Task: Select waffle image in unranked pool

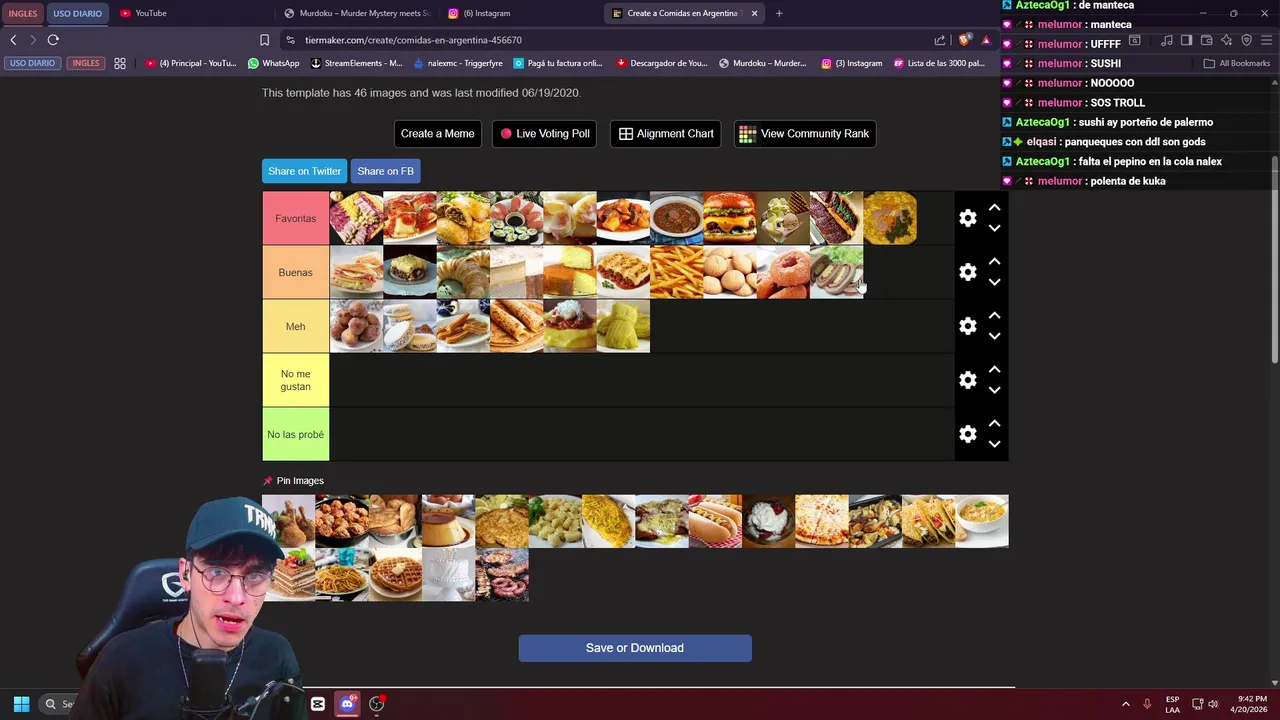Action: [395, 575]
